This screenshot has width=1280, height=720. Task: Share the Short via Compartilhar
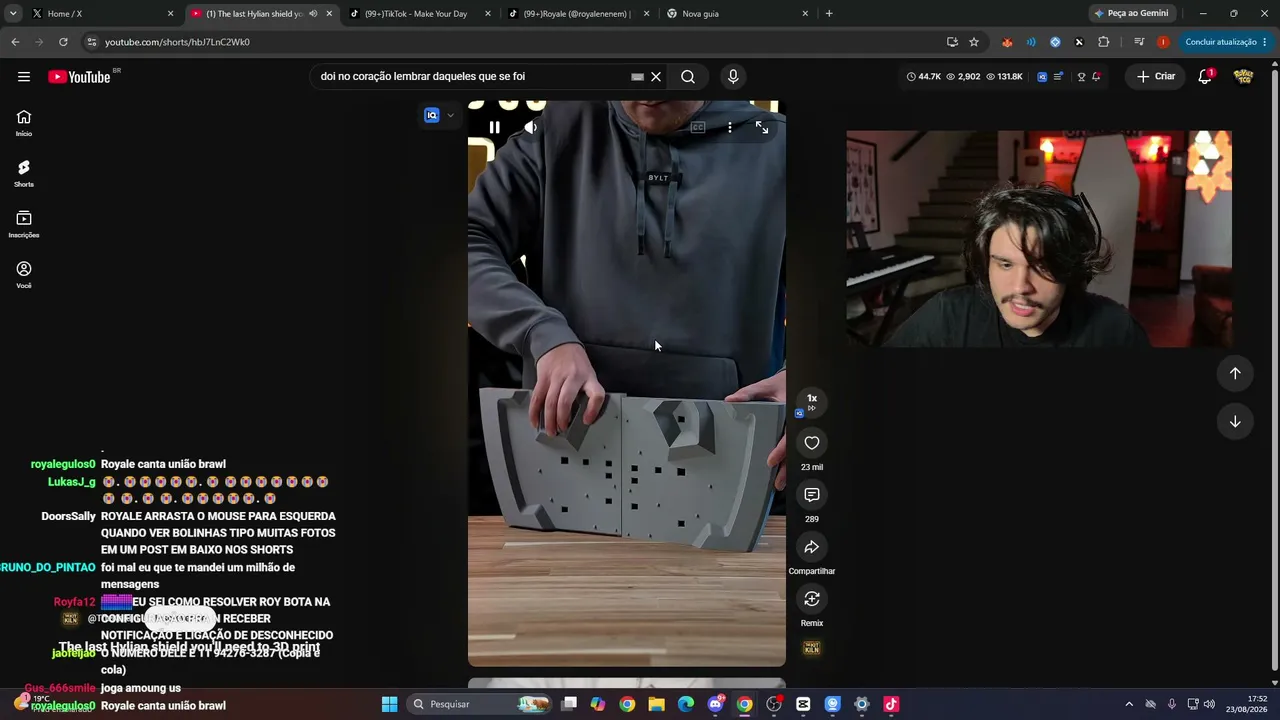[812, 547]
